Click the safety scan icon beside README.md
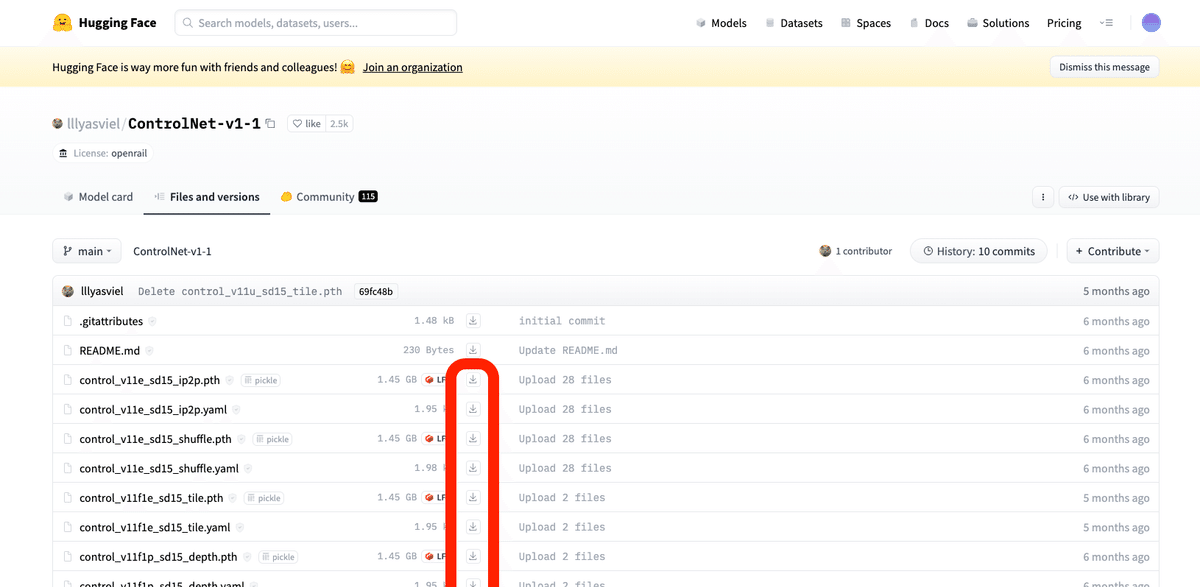The height and width of the screenshot is (587, 1200). point(149,351)
